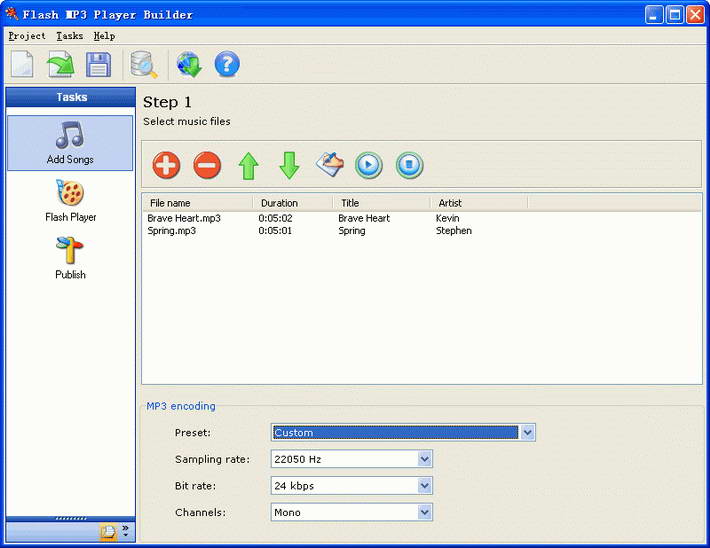Sort by the Duration column header
The width and height of the screenshot is (710, 548).
coord(293,203)
